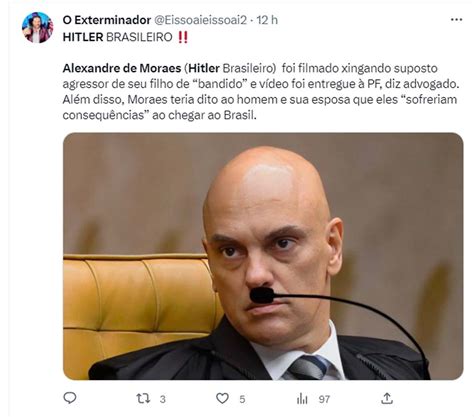Image resolution: width=474 pixels, height=417 pixels.
Task: Click the phrase sofreriam consequências in tweet
Action: click(260, 107)
